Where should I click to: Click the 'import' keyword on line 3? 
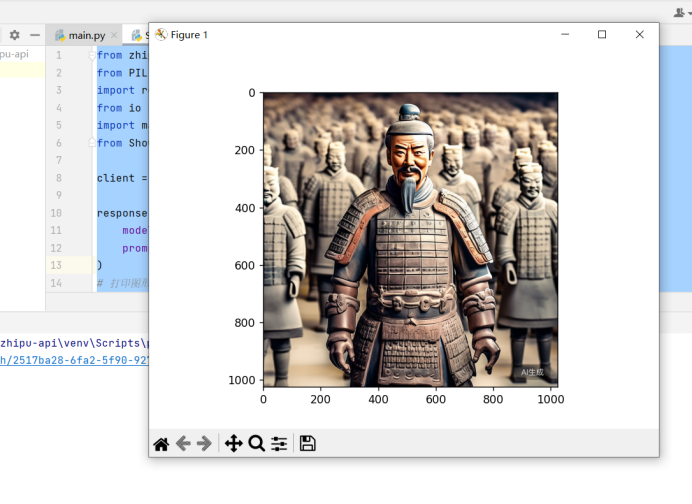(116, 90)
